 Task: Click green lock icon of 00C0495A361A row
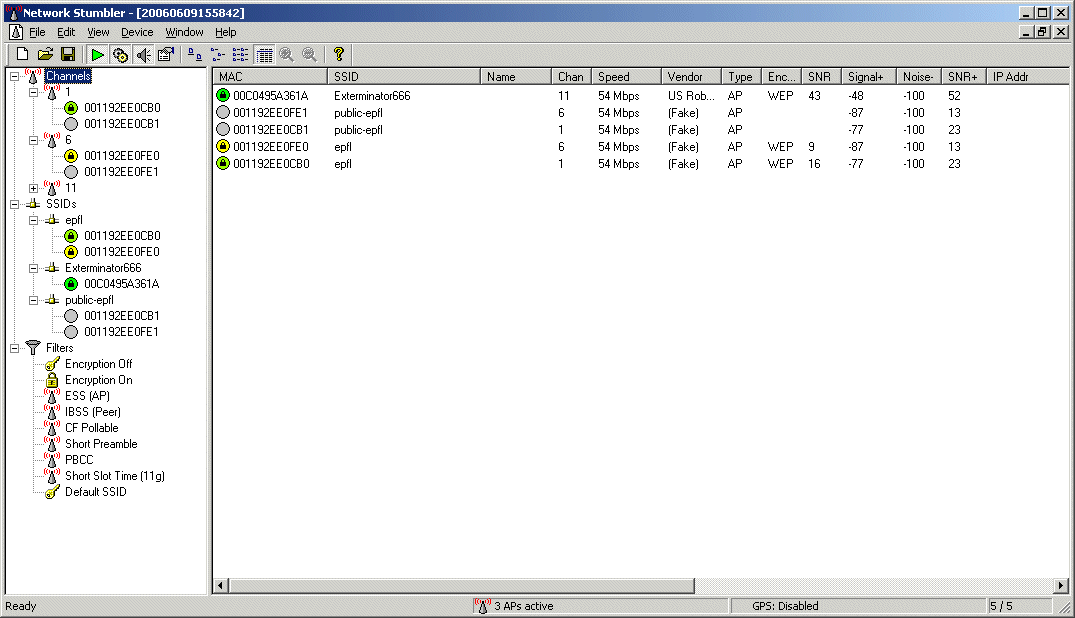[x=223, y=95]
